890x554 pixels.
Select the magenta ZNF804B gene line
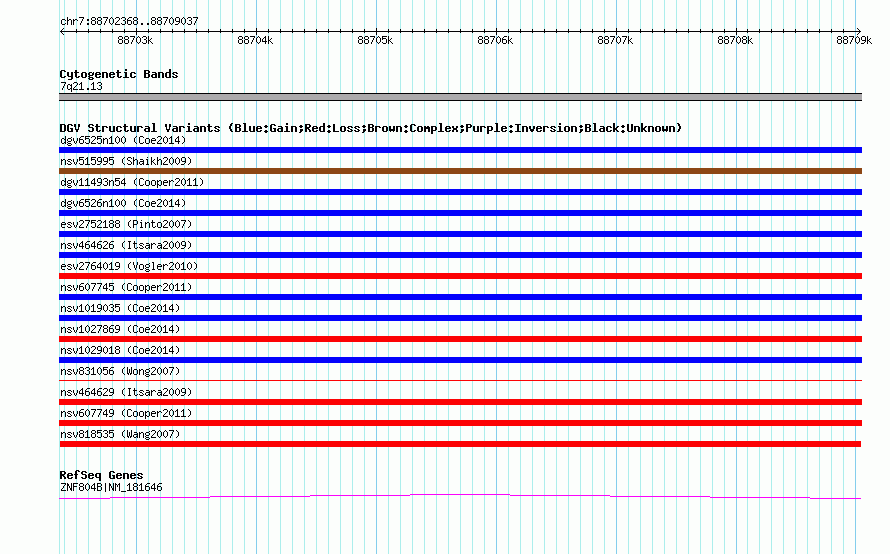coord(460,497)
